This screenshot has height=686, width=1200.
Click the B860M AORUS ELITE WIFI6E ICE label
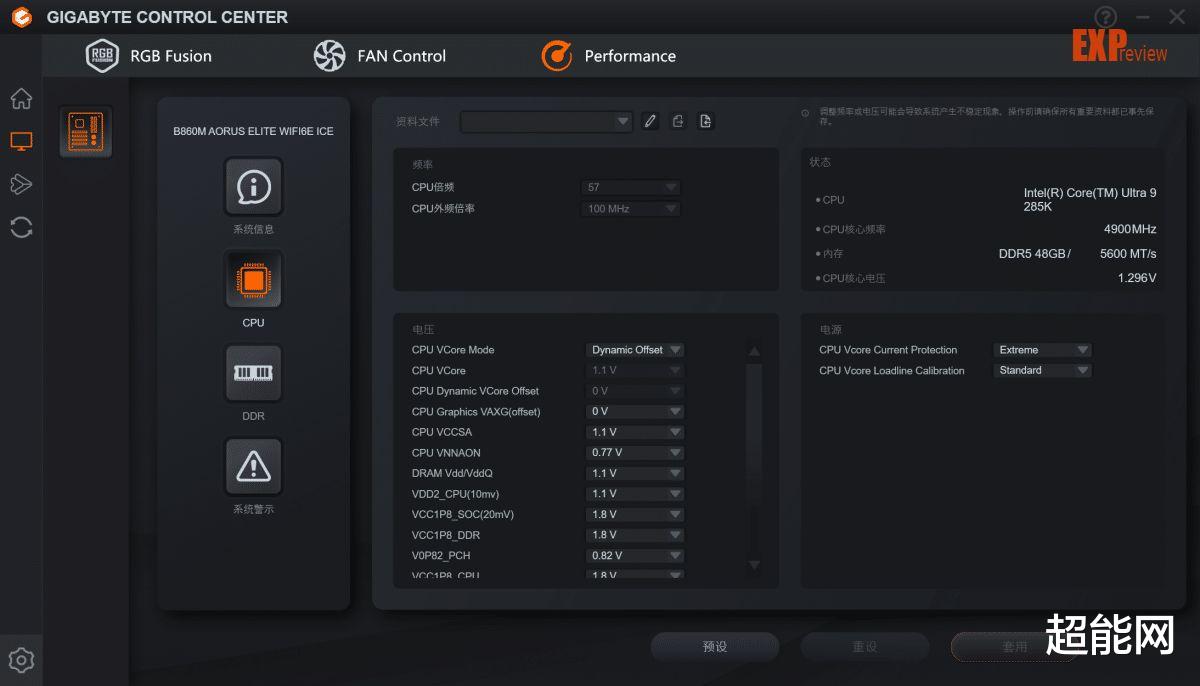(x=253, y=131)
